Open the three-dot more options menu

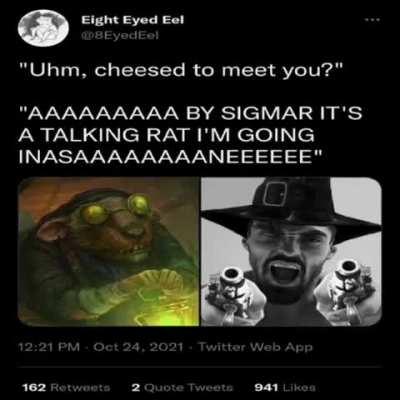coord(373,20)
